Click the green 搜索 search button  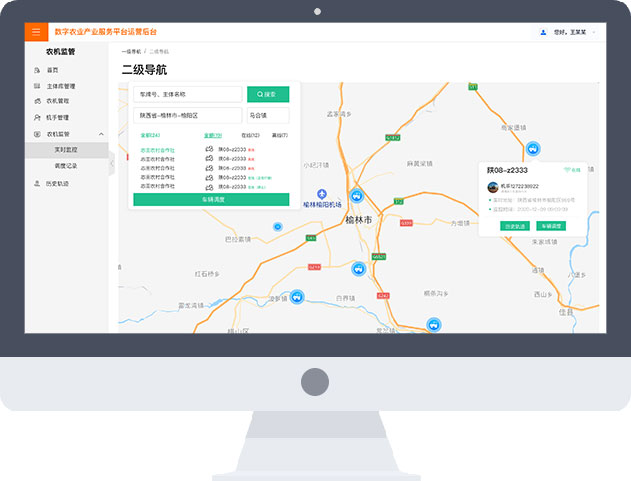[268, 94]
